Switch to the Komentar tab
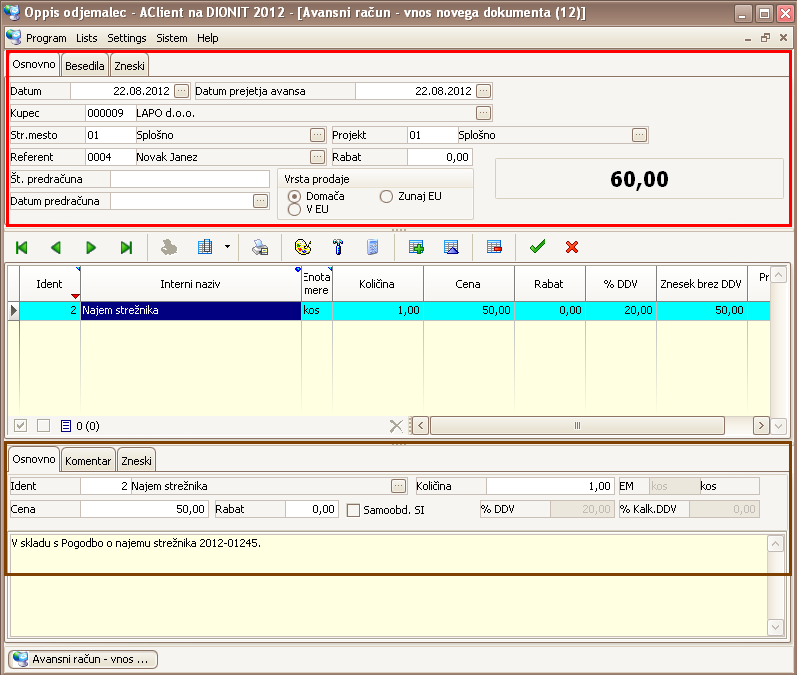Screen dimensions: 797x675 (88, 461)
